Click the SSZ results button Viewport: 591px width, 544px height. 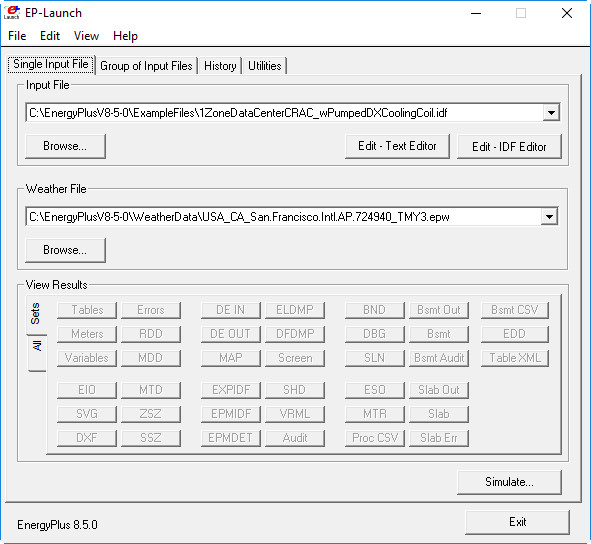[151, 438]
